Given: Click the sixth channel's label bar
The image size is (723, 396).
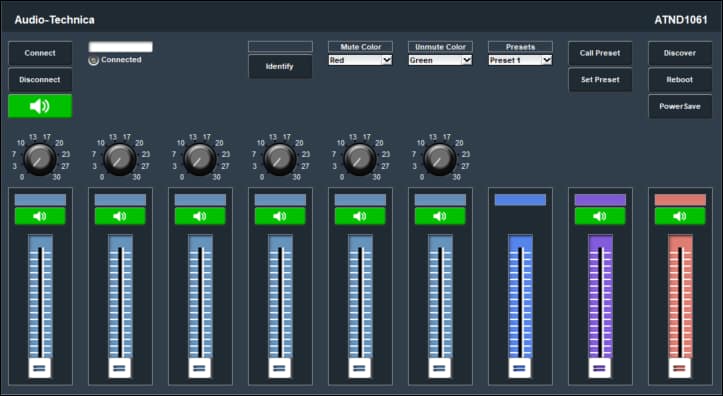Looking at the screenshot, I should [x=440, y=200].
